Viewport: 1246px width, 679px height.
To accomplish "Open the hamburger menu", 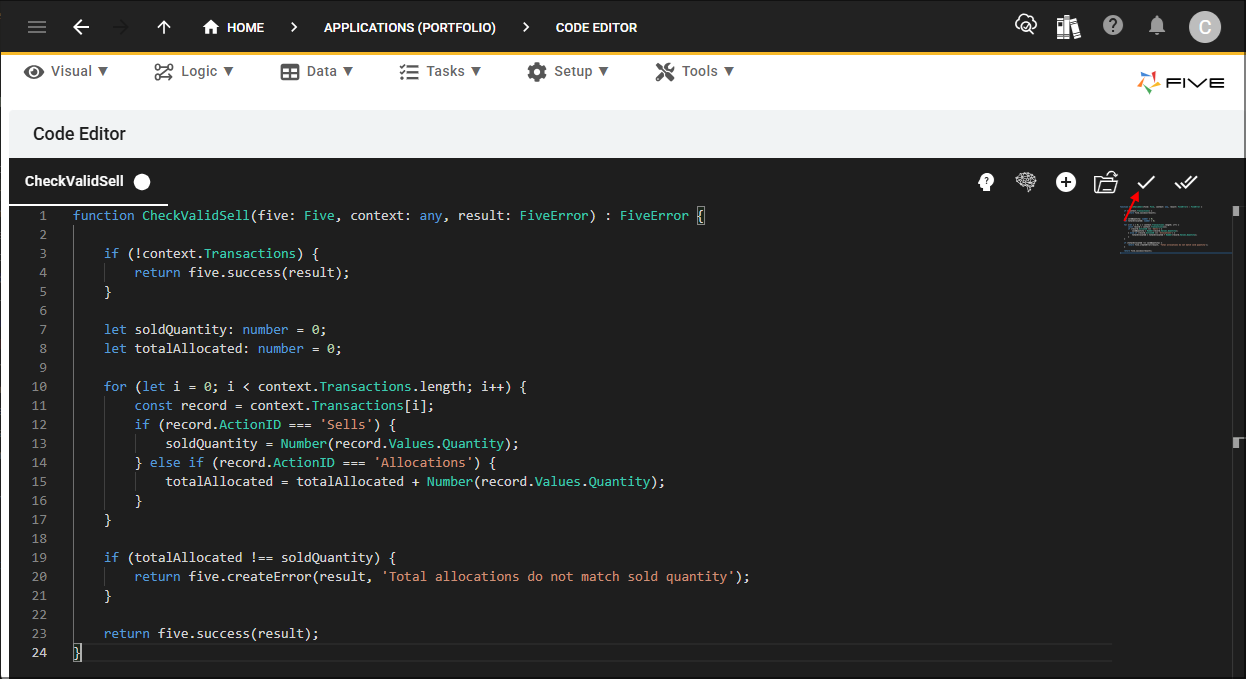I will [37, 27].
